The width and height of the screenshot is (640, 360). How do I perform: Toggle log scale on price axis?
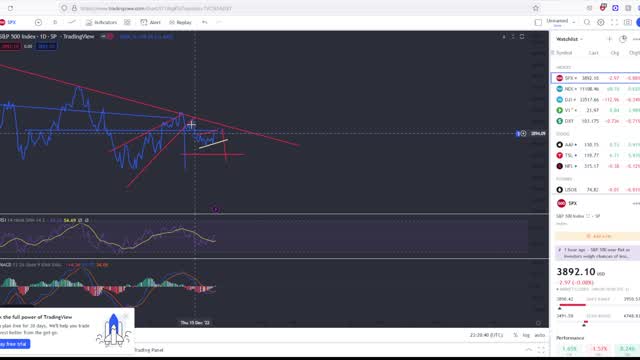pyautogui.click(x=526, y=335)
